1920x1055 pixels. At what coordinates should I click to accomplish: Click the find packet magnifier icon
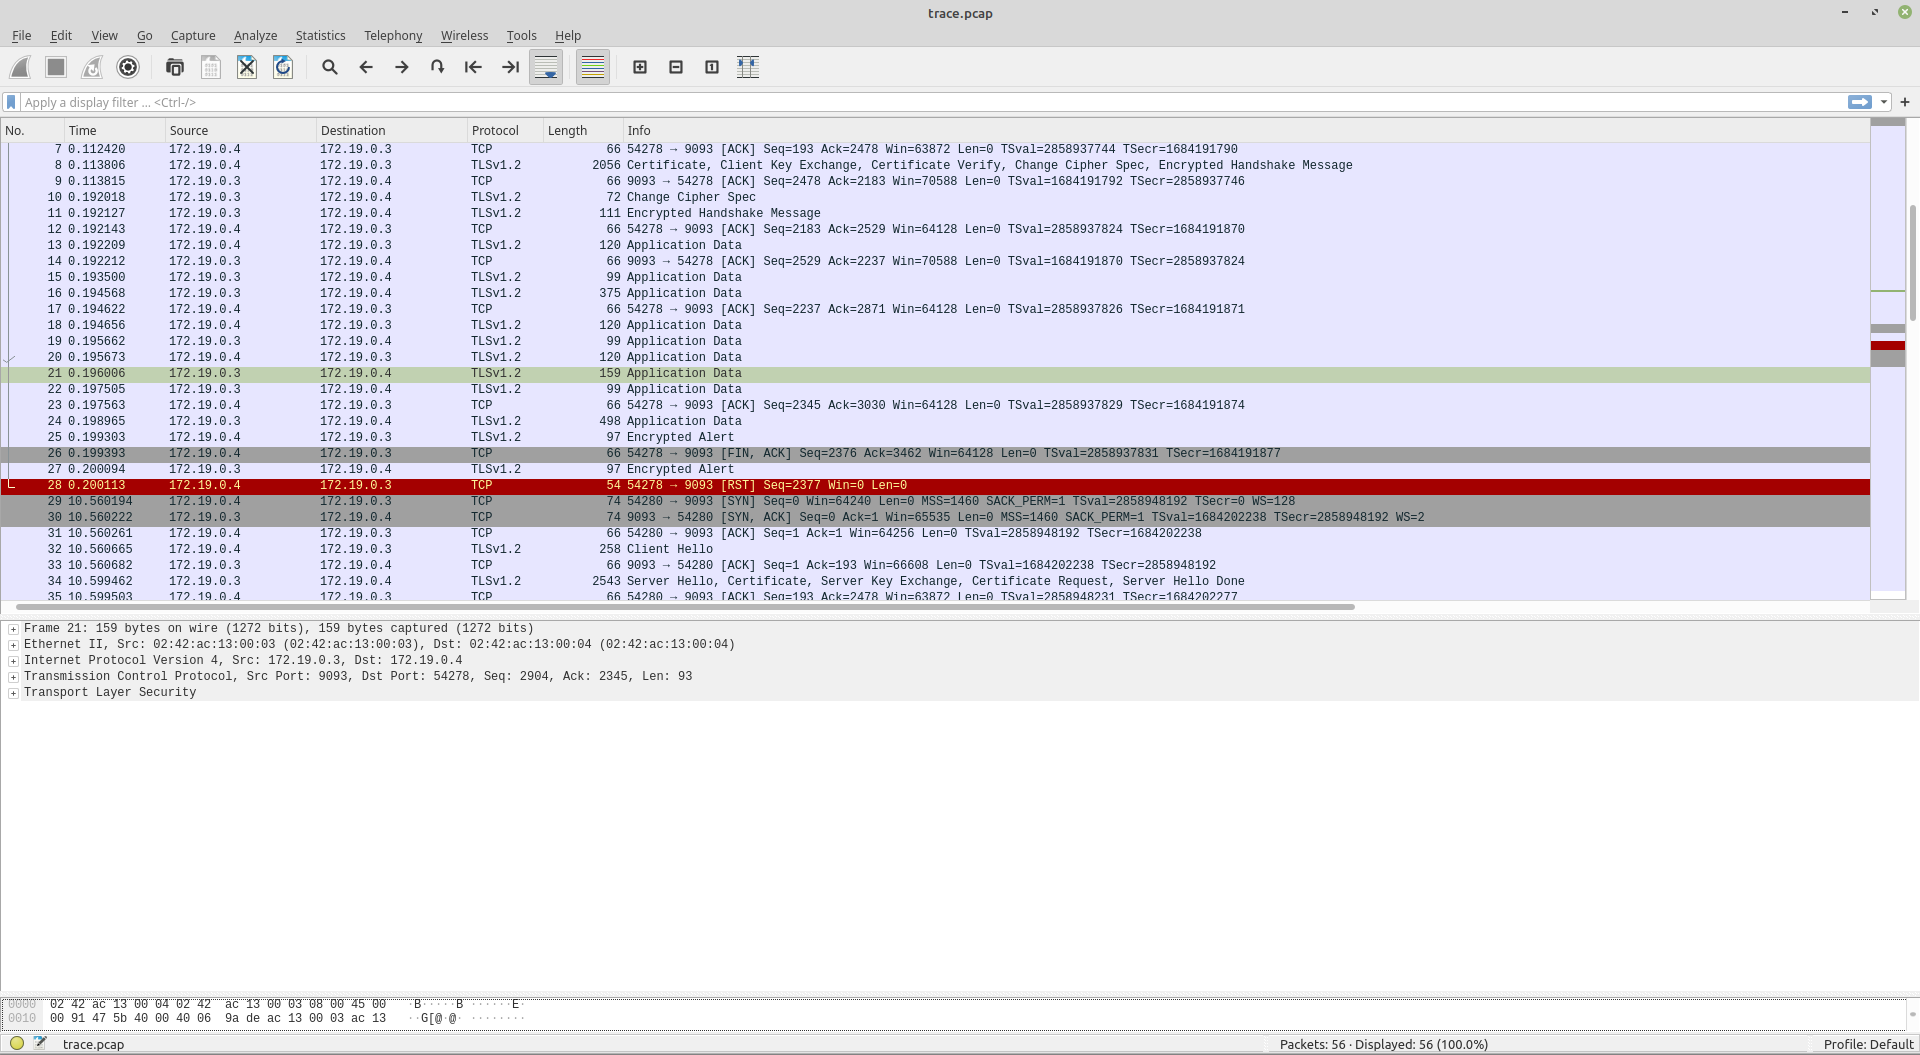[x=329, y=67]
